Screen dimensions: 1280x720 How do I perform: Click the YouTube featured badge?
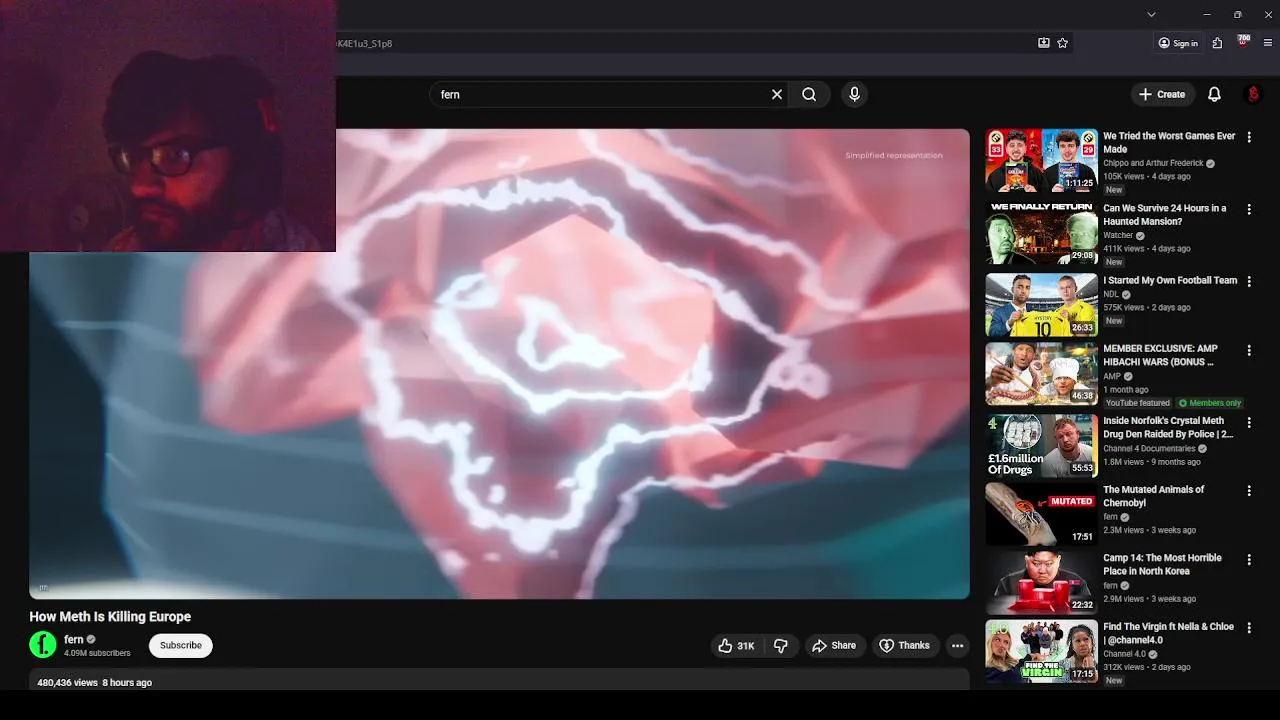click(x=1138, y=403)
